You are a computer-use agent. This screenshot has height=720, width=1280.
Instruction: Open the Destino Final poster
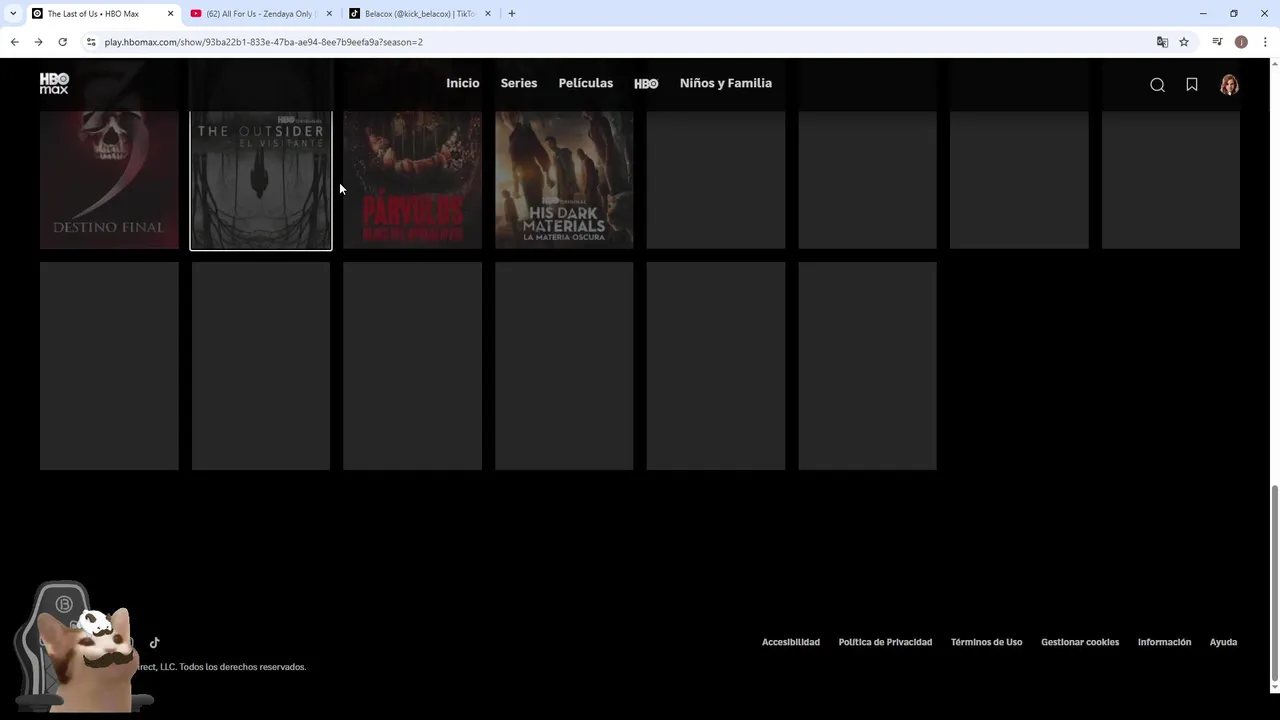point(109,180)
